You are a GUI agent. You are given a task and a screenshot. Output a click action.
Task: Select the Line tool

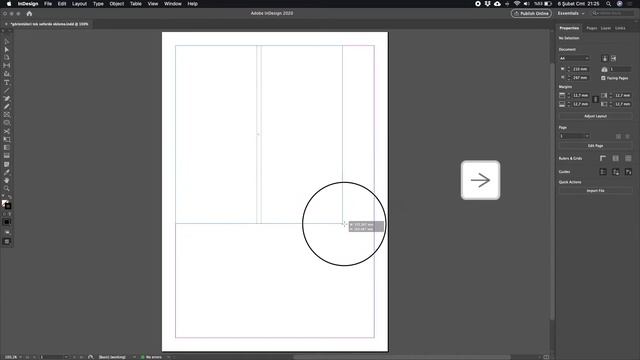pyautogui.click(x=7, y=90)
